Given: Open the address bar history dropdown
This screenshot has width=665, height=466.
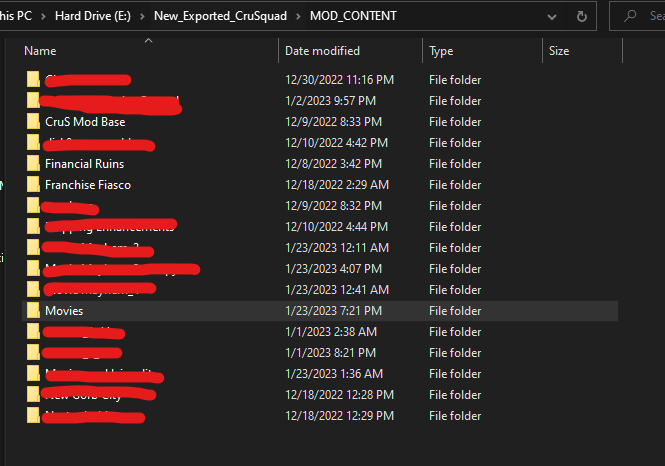Looking at the screenshot, I should [x=550, y=16].
